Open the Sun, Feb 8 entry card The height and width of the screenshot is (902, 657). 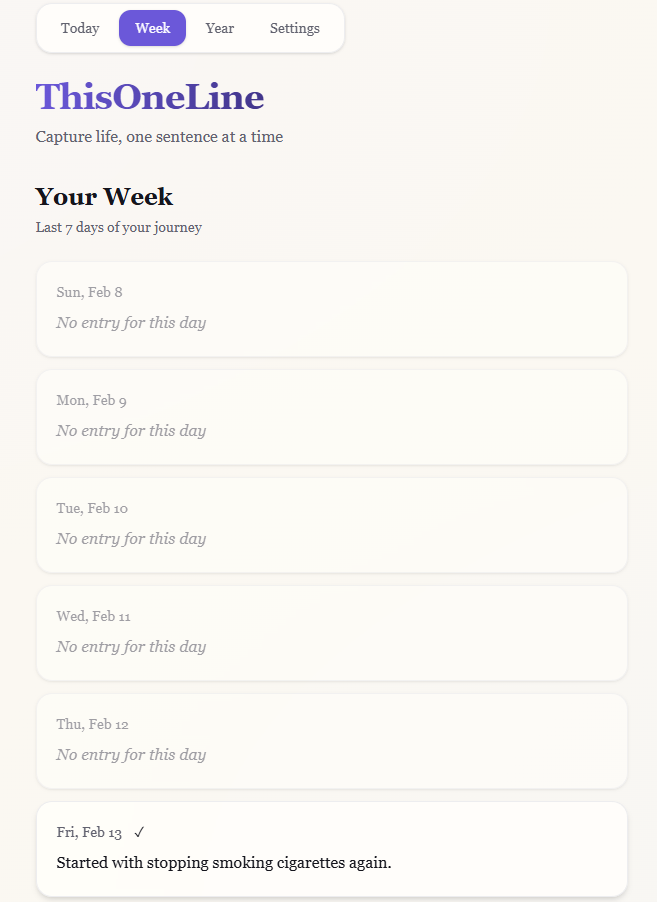coord(331,308)
